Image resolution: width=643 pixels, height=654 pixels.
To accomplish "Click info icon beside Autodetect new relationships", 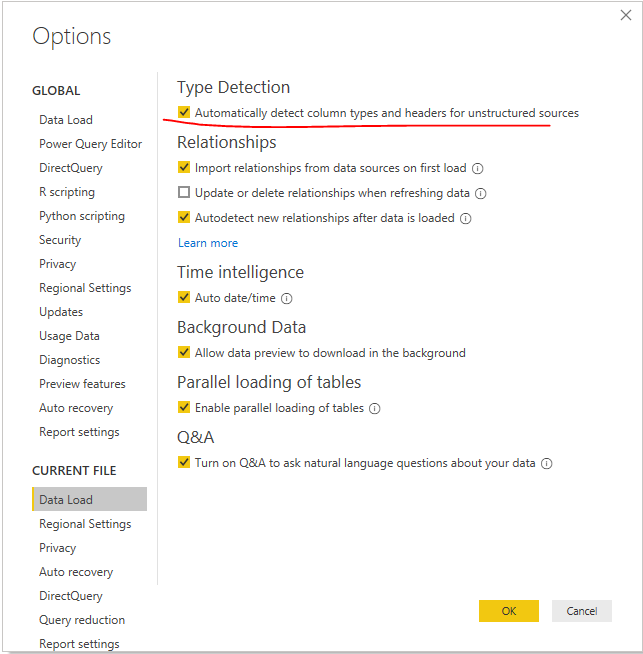I will pyautogui.click(x=466, y=219).
